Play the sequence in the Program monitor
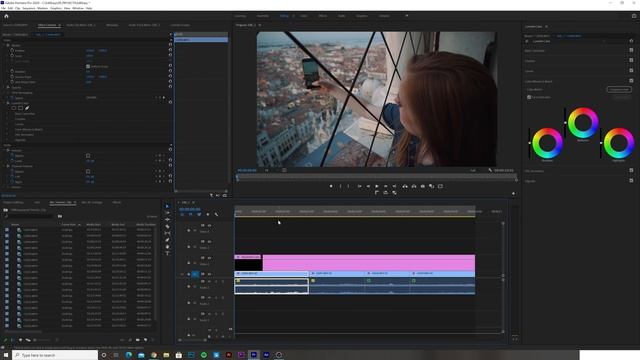640x360 pixels. pos(377,186)
